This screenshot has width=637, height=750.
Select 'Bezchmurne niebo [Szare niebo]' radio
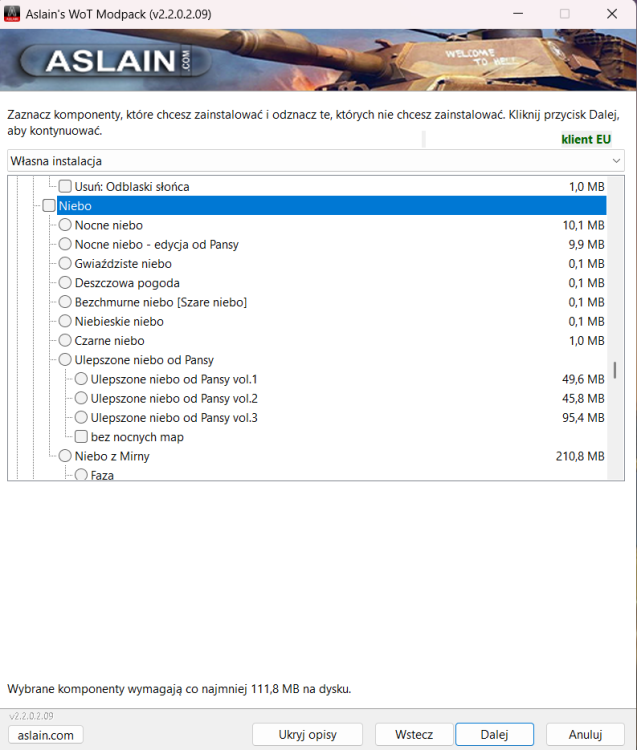[x=65, y=302]
